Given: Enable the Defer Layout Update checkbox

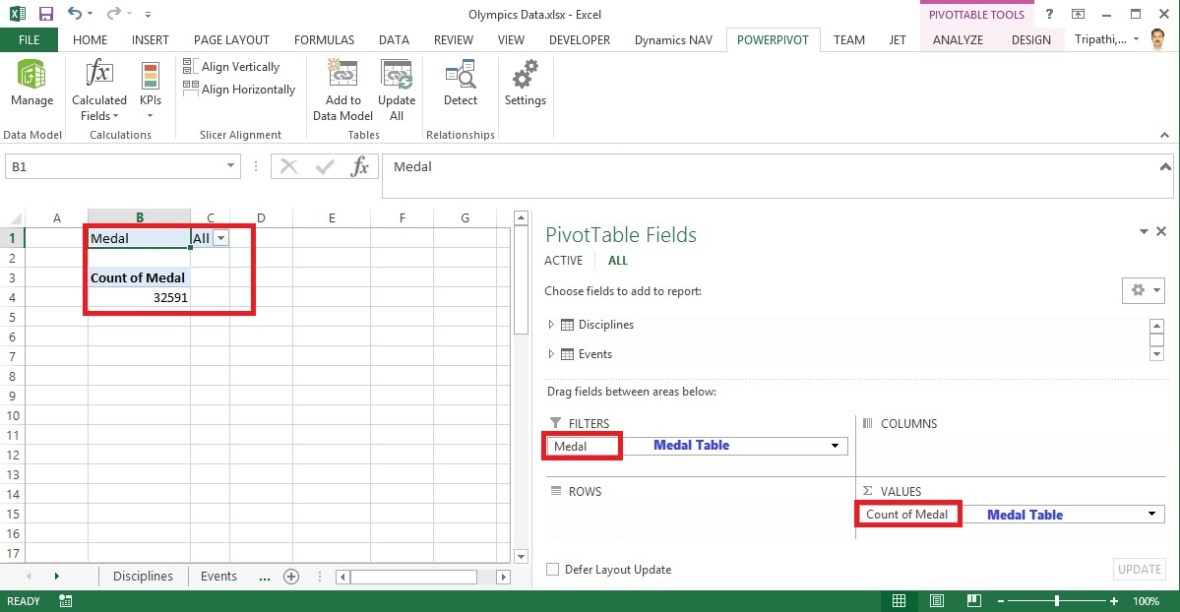Looking at the screenshot, I should click(553, 570).
